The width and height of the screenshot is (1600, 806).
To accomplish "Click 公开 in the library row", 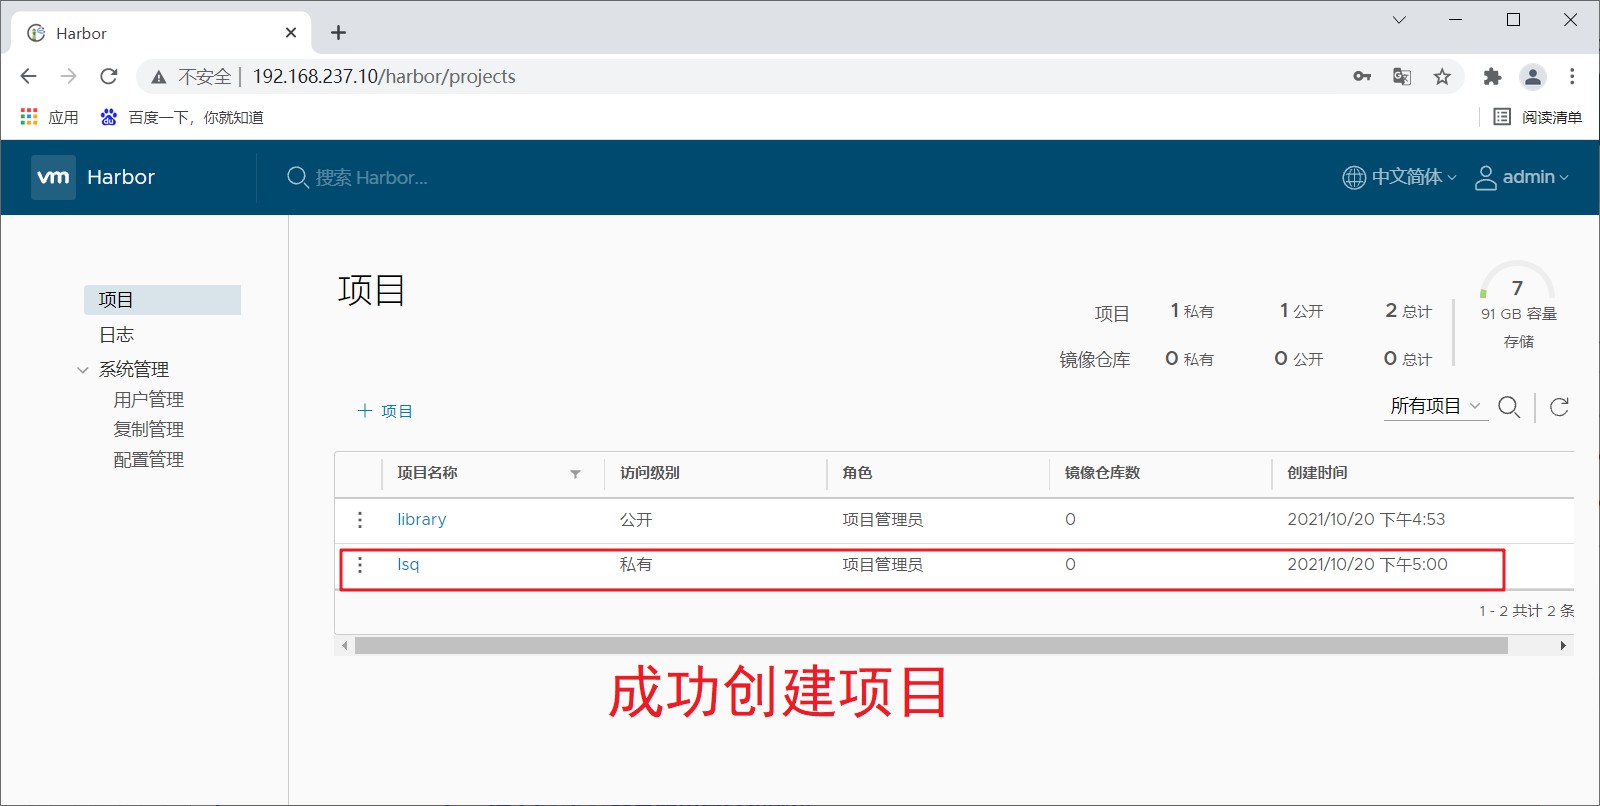I will (636, 520).
